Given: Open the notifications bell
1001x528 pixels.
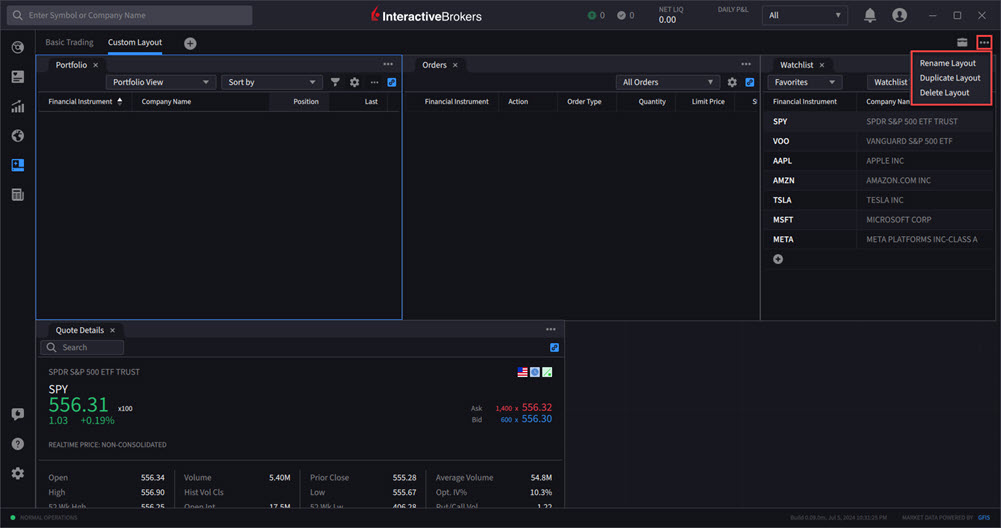Looking at the screenshot, I should pyautogui.click(x=869, y=15).
